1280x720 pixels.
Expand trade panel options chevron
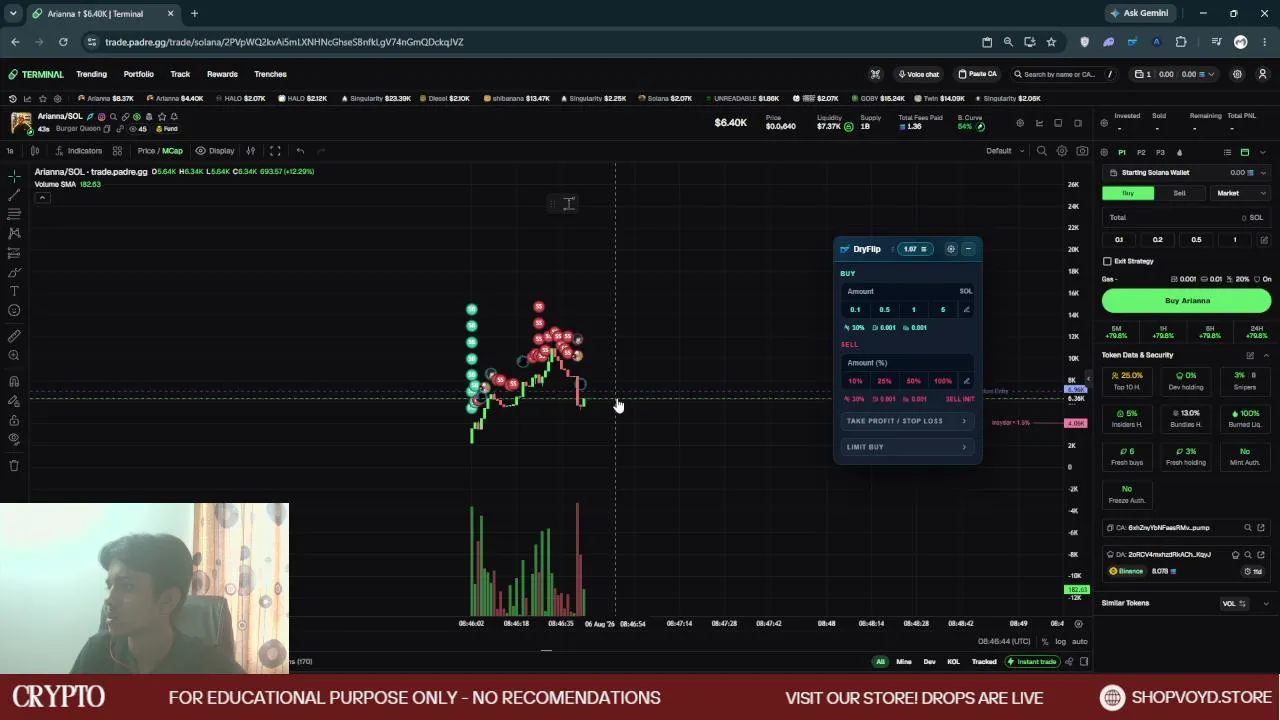coord(1263,152)
